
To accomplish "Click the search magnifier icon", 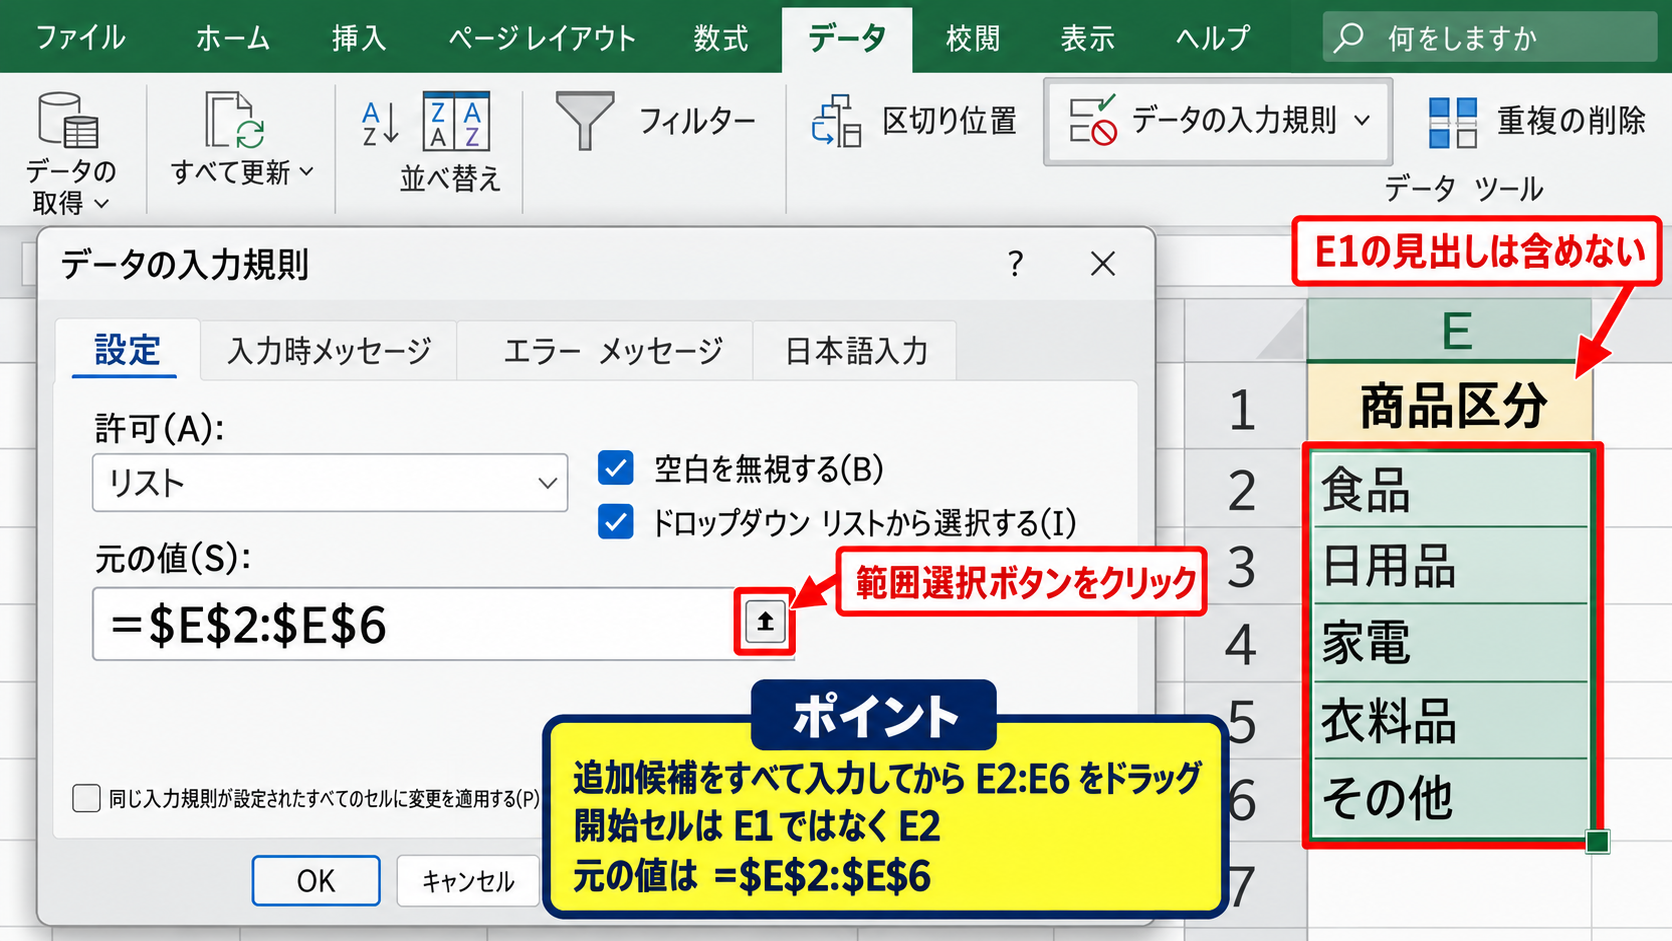I will [1349, 38].
